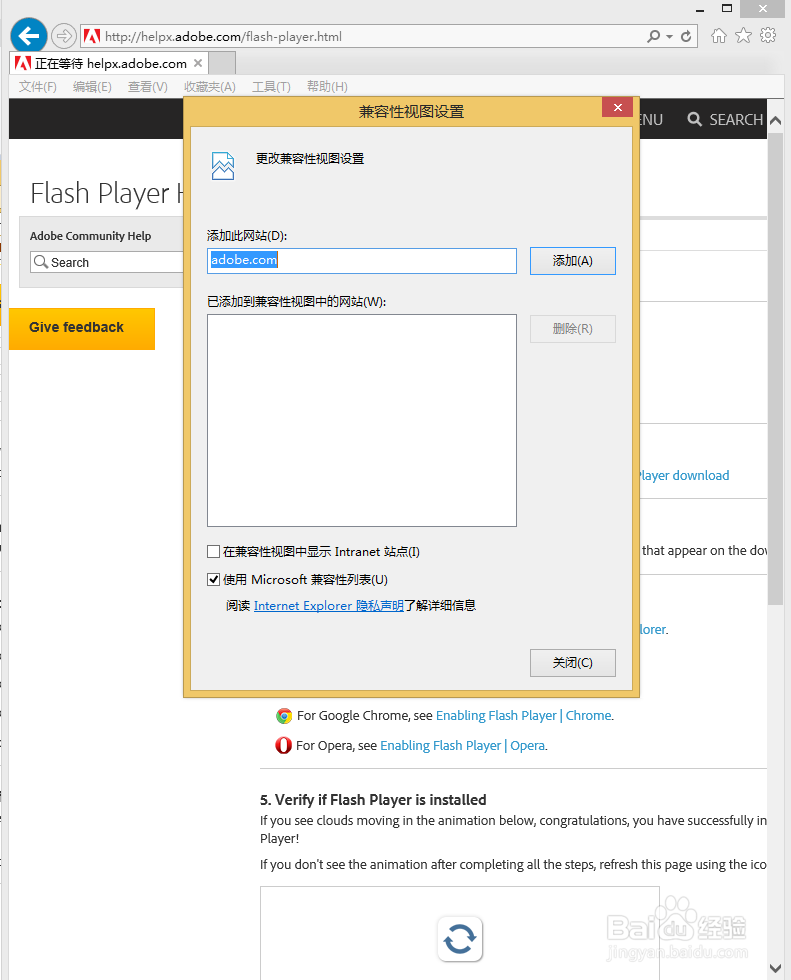Click the 添加(A) button
791x980 pixels.
tap(573, 261)
